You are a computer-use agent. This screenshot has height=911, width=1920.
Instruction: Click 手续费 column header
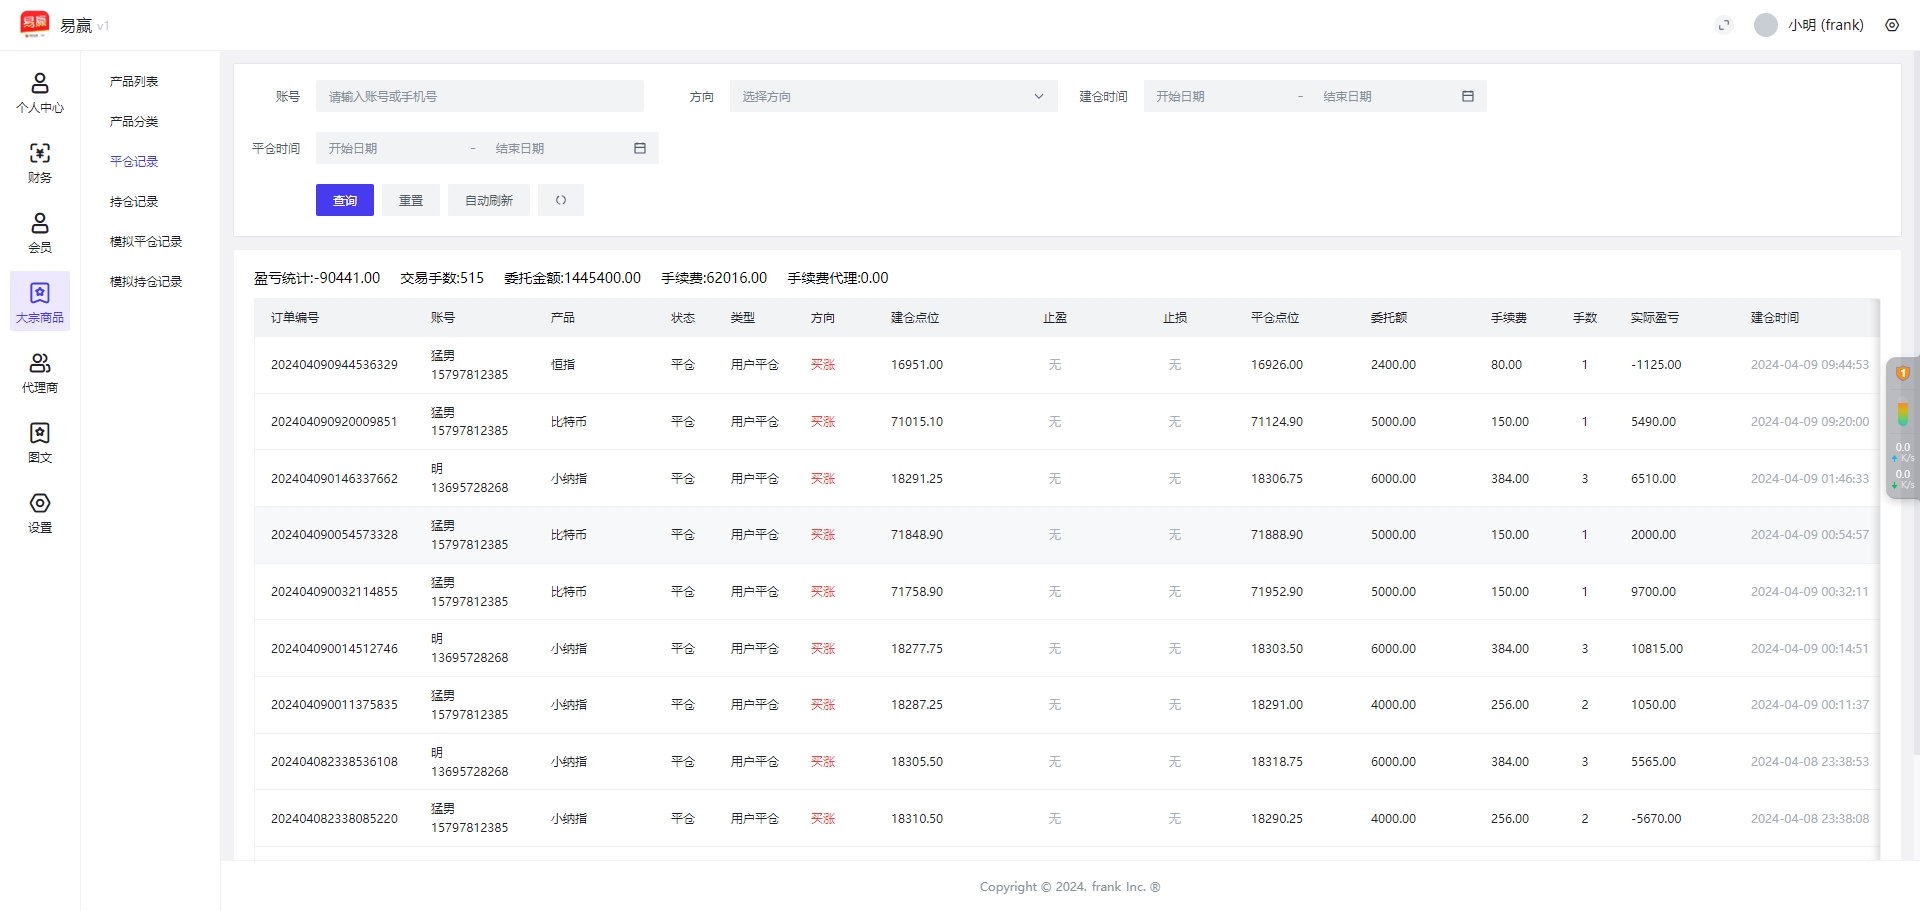pyautogui.click(x=1509, y=317)
